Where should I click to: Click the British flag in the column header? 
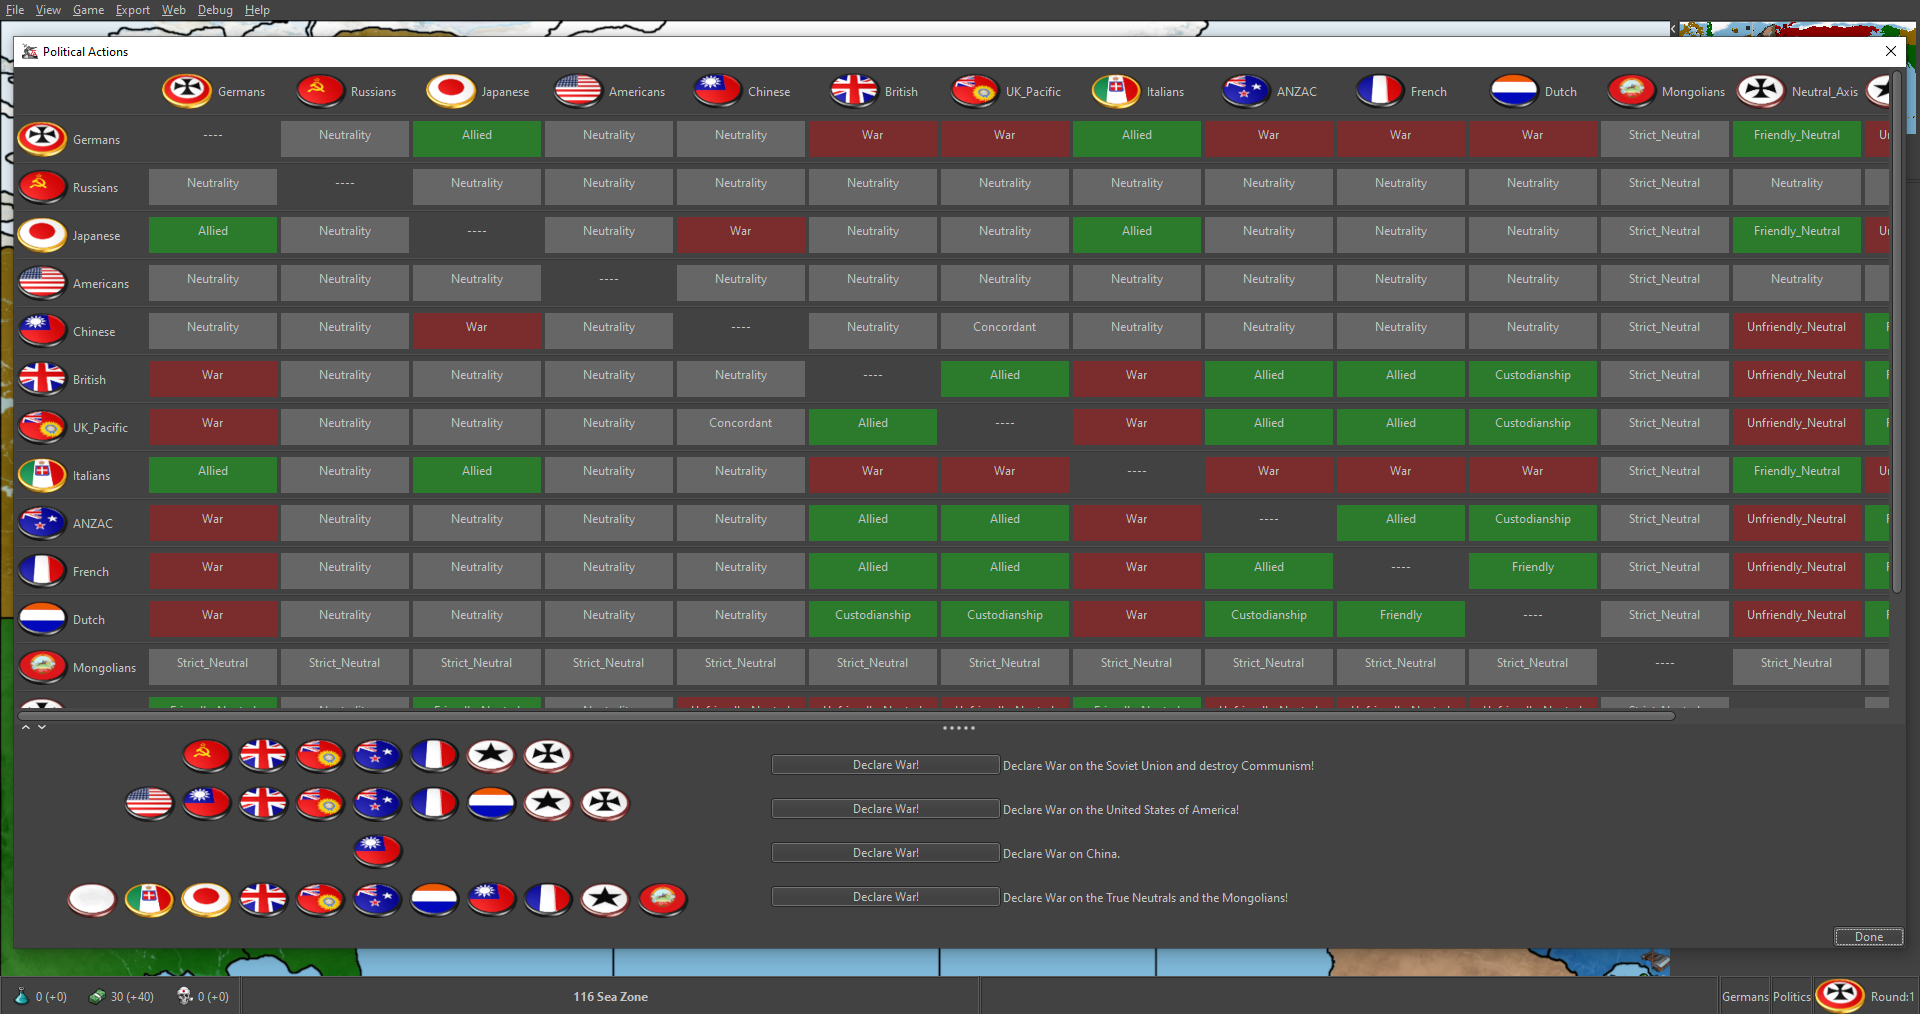pyautogui.click(x=854, y=91)
